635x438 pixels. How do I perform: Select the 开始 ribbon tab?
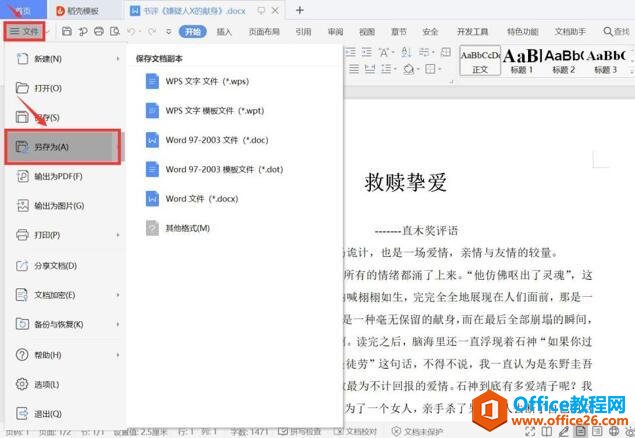(x=193, y=32)
